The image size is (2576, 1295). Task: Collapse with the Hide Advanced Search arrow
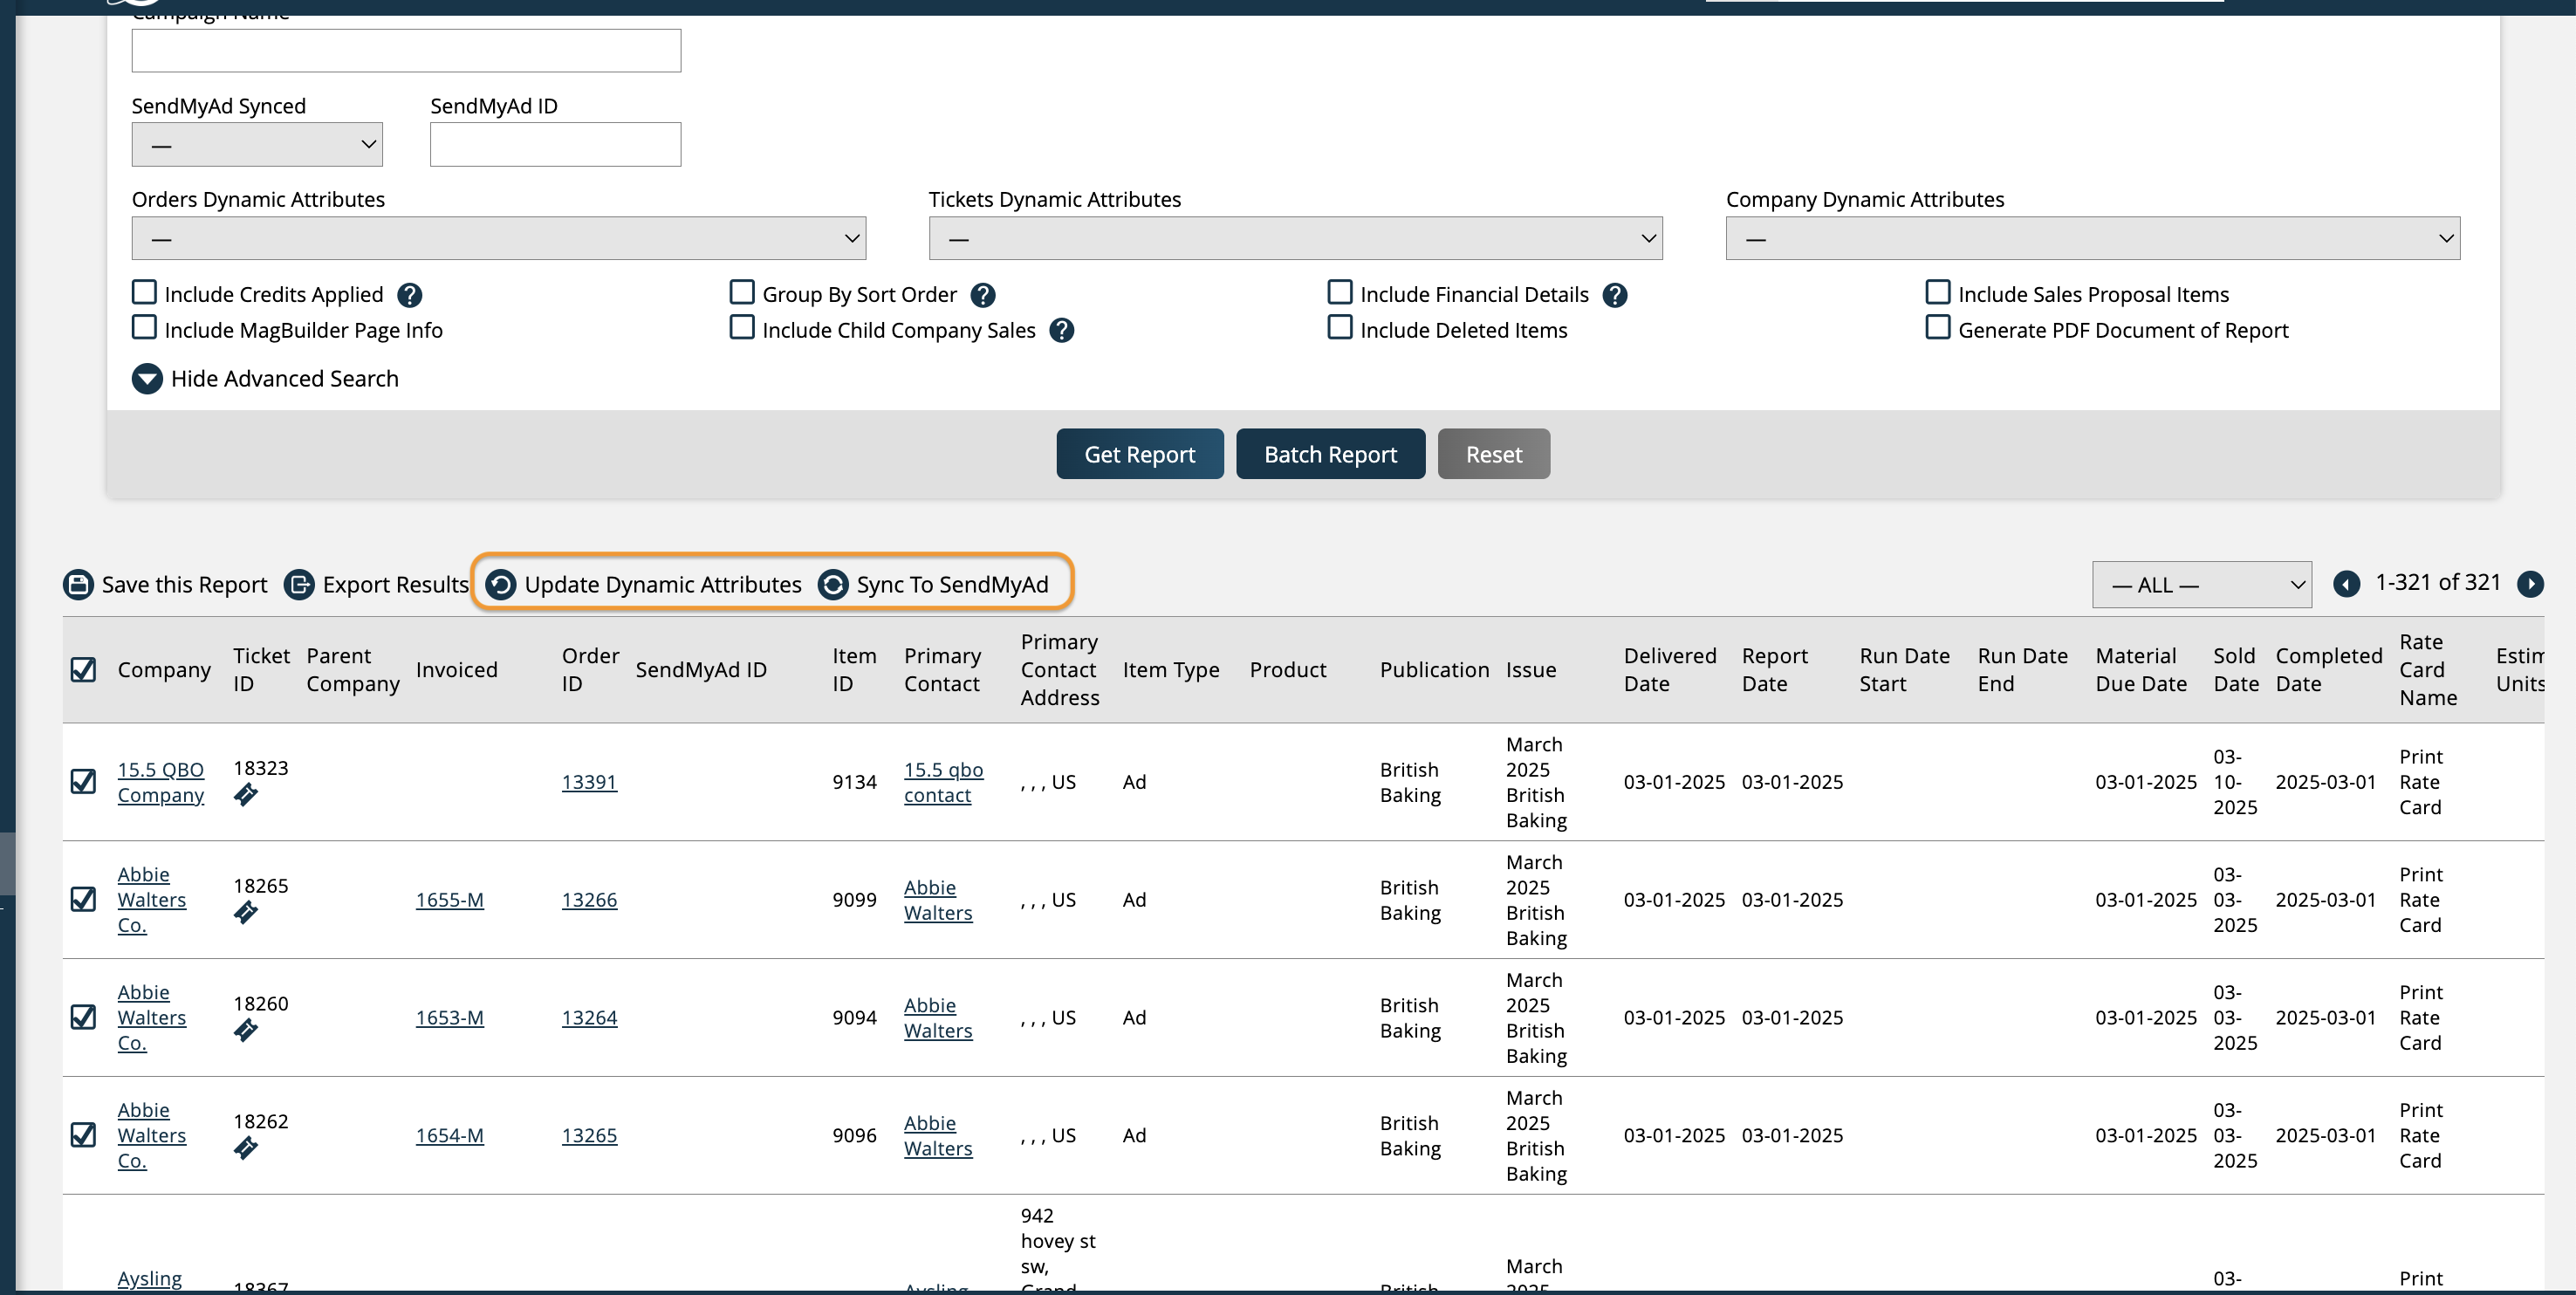pyautogui.click(x=147, y=379)
